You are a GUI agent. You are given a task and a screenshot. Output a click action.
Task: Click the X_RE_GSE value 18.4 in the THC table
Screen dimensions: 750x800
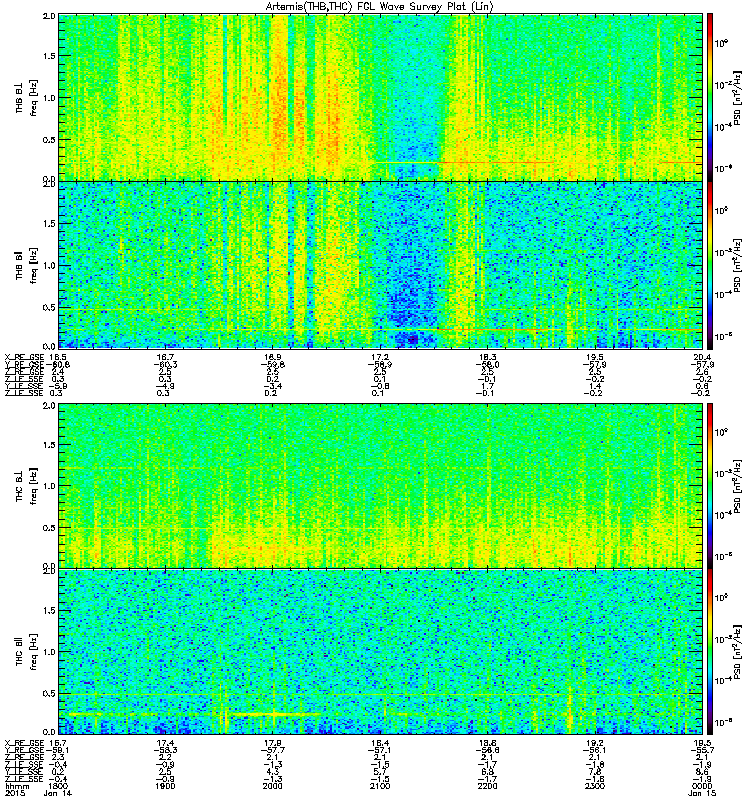pos(380,743)
